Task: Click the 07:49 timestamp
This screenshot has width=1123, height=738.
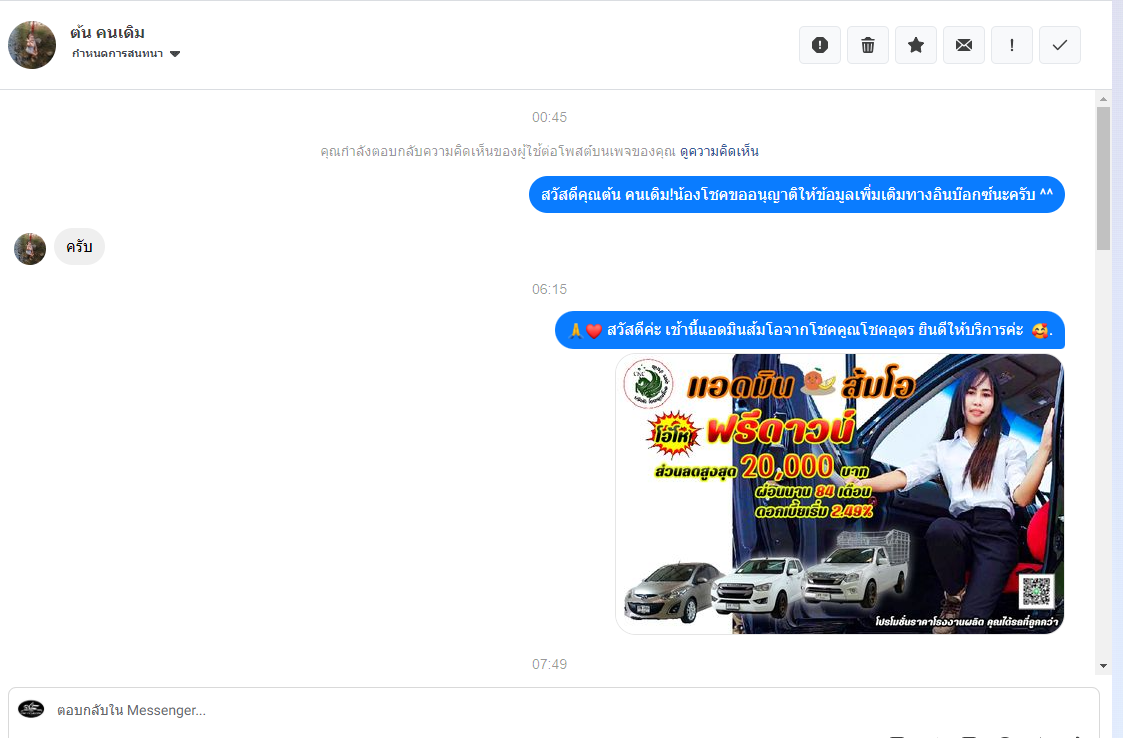Action: coord(549,664)
